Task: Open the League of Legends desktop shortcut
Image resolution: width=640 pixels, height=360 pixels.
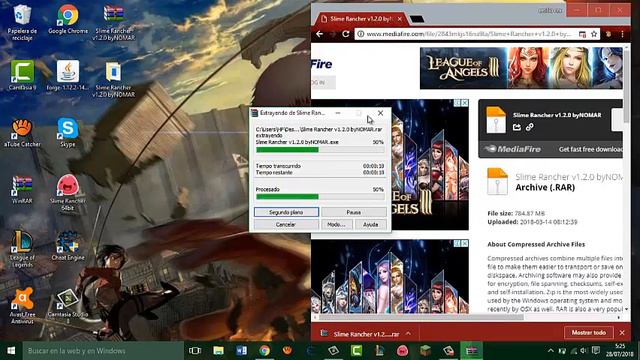Action: [x=22, y=249]
